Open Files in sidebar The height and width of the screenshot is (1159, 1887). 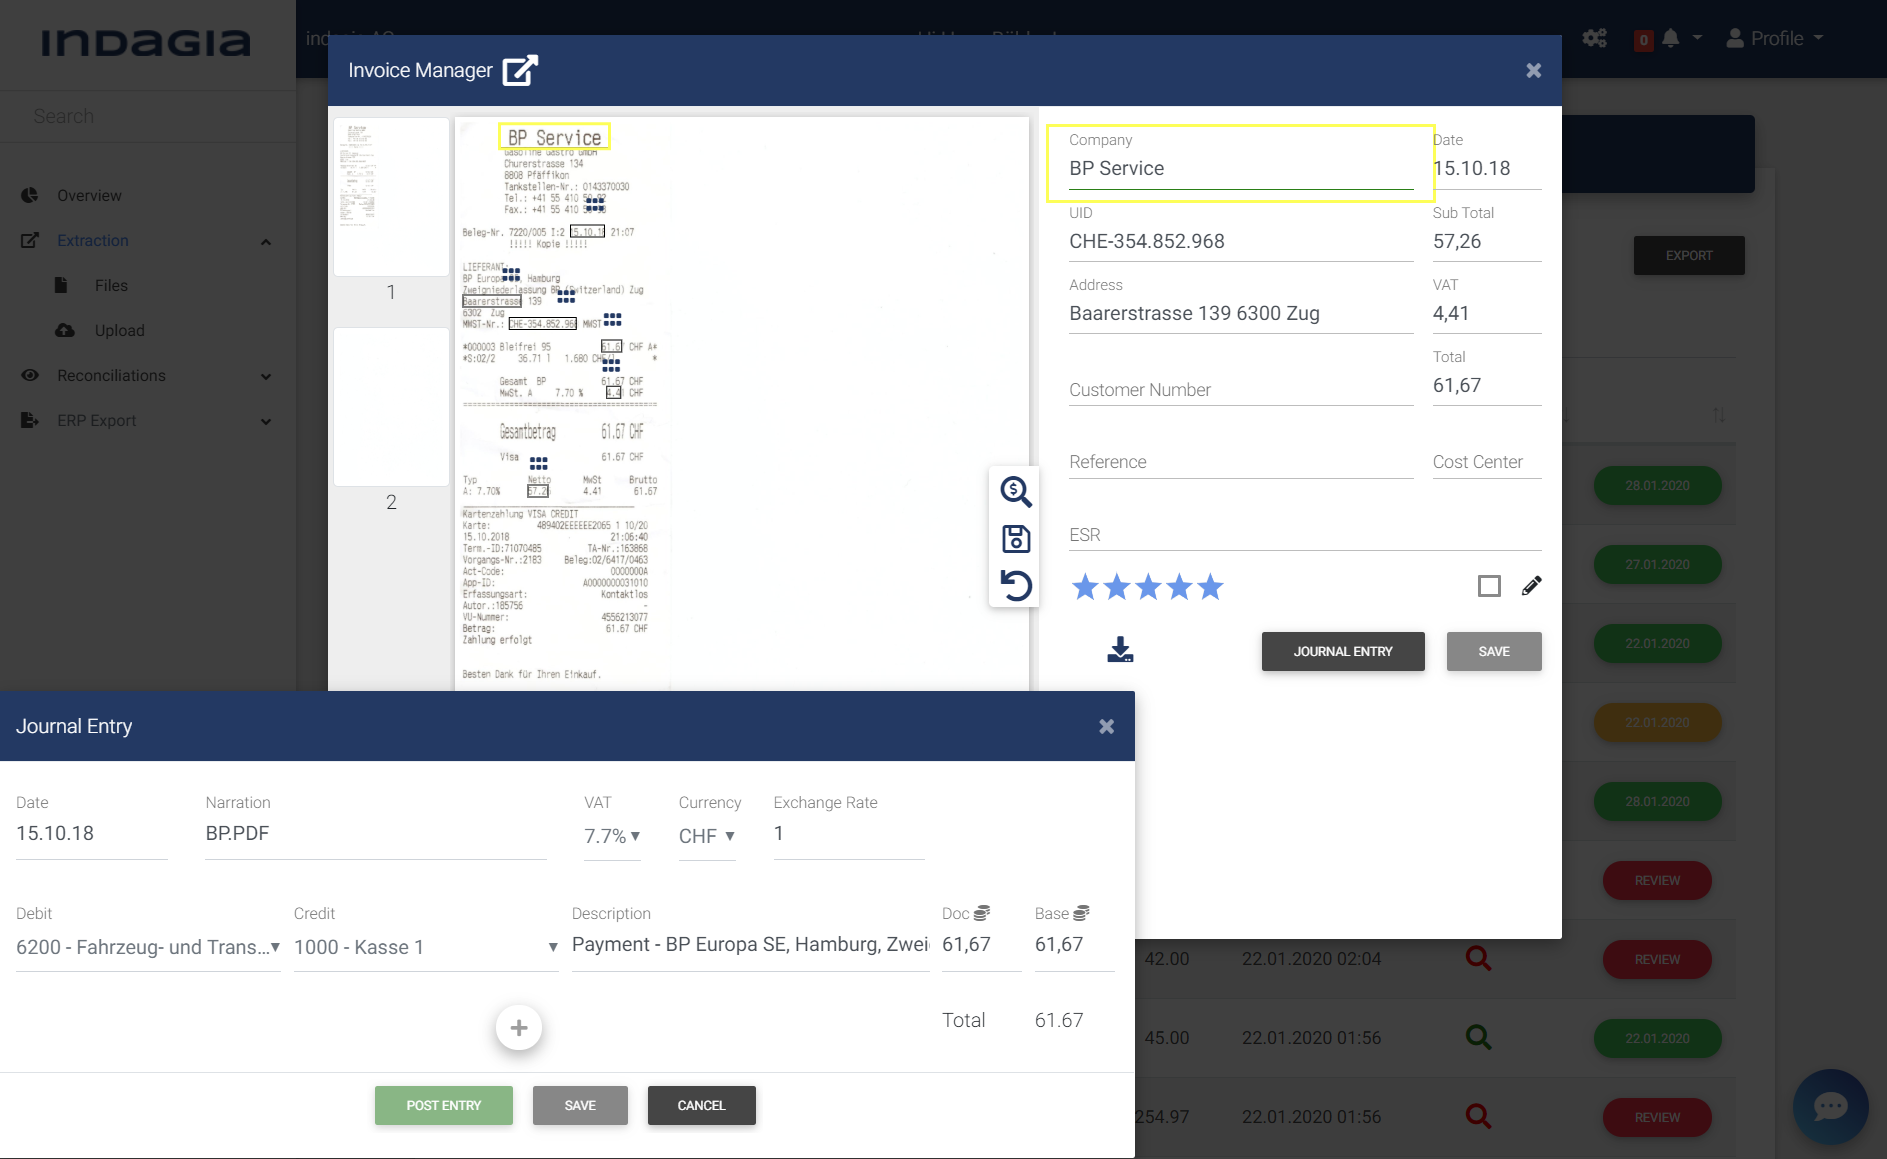tap(111, 285)
